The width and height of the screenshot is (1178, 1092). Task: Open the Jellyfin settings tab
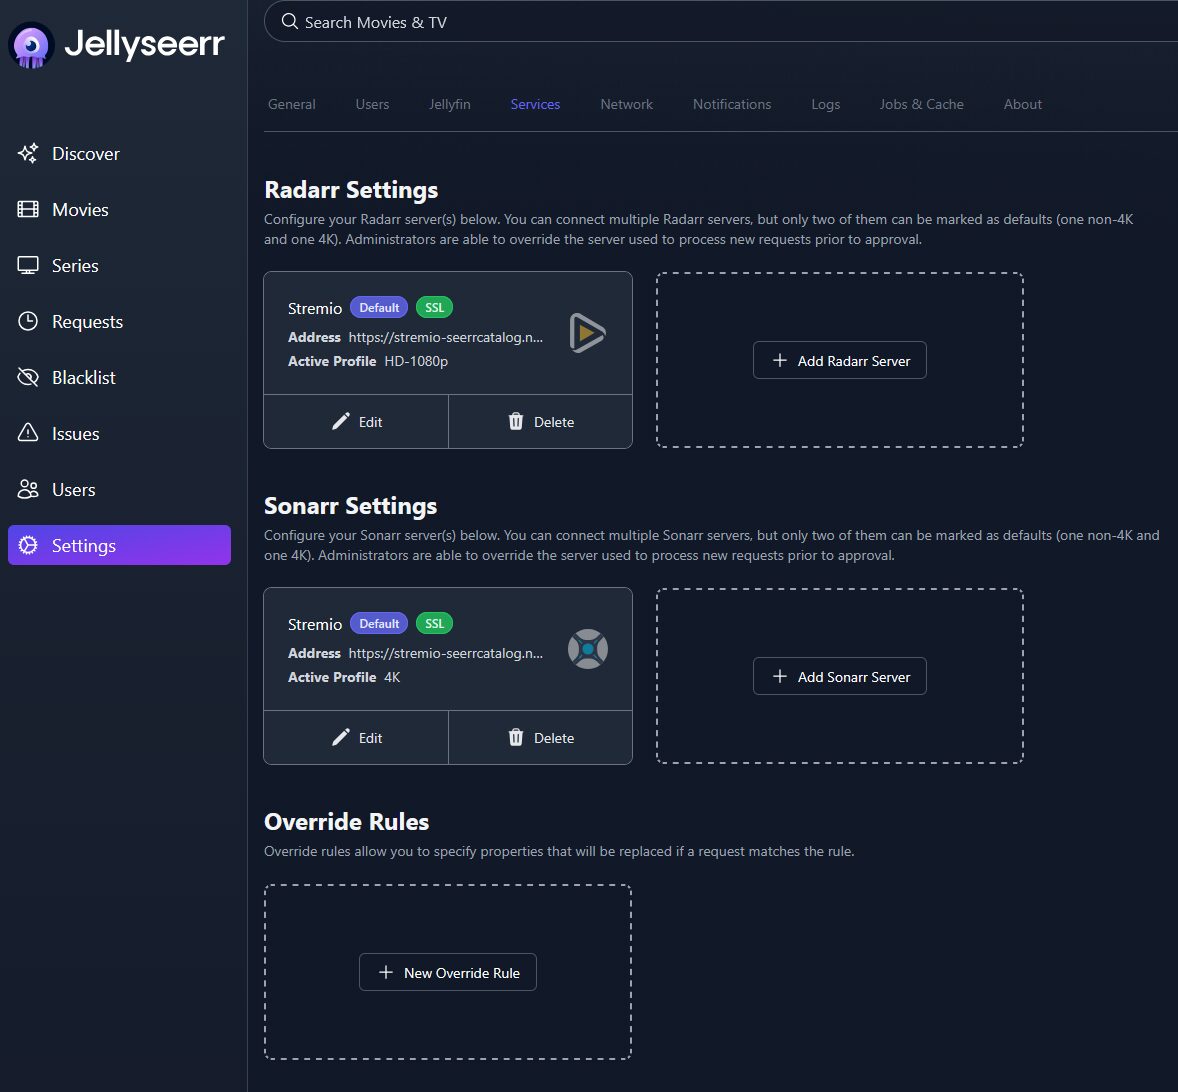(449, 104)
